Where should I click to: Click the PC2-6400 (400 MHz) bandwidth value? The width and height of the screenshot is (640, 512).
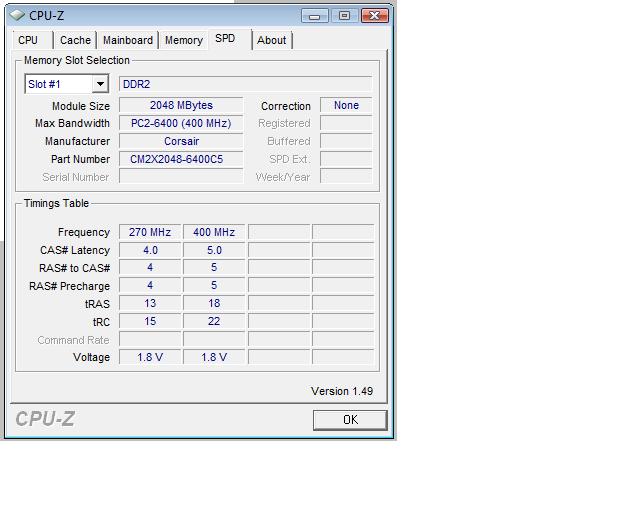(181, 123)
